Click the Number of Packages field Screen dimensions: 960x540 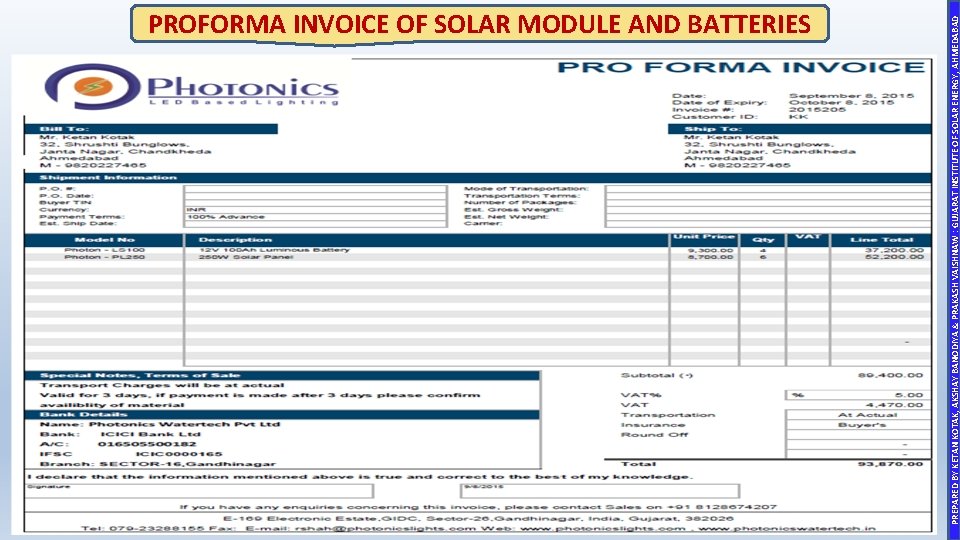(768, 203)
